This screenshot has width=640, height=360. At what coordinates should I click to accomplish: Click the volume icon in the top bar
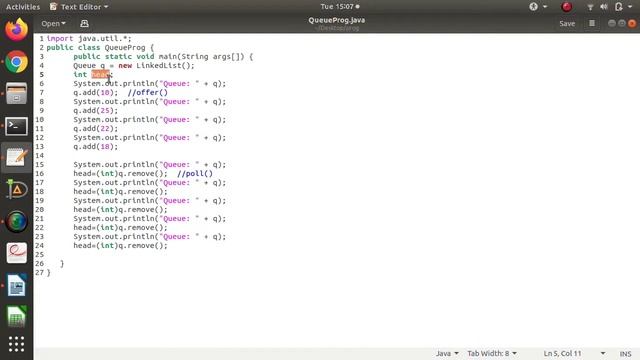coord(604,7)
